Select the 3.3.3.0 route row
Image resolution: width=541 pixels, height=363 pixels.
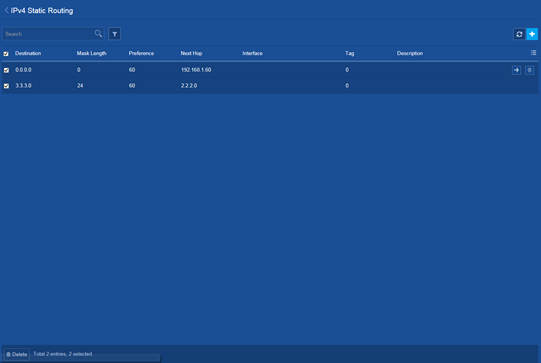click(x=270, y=86)
